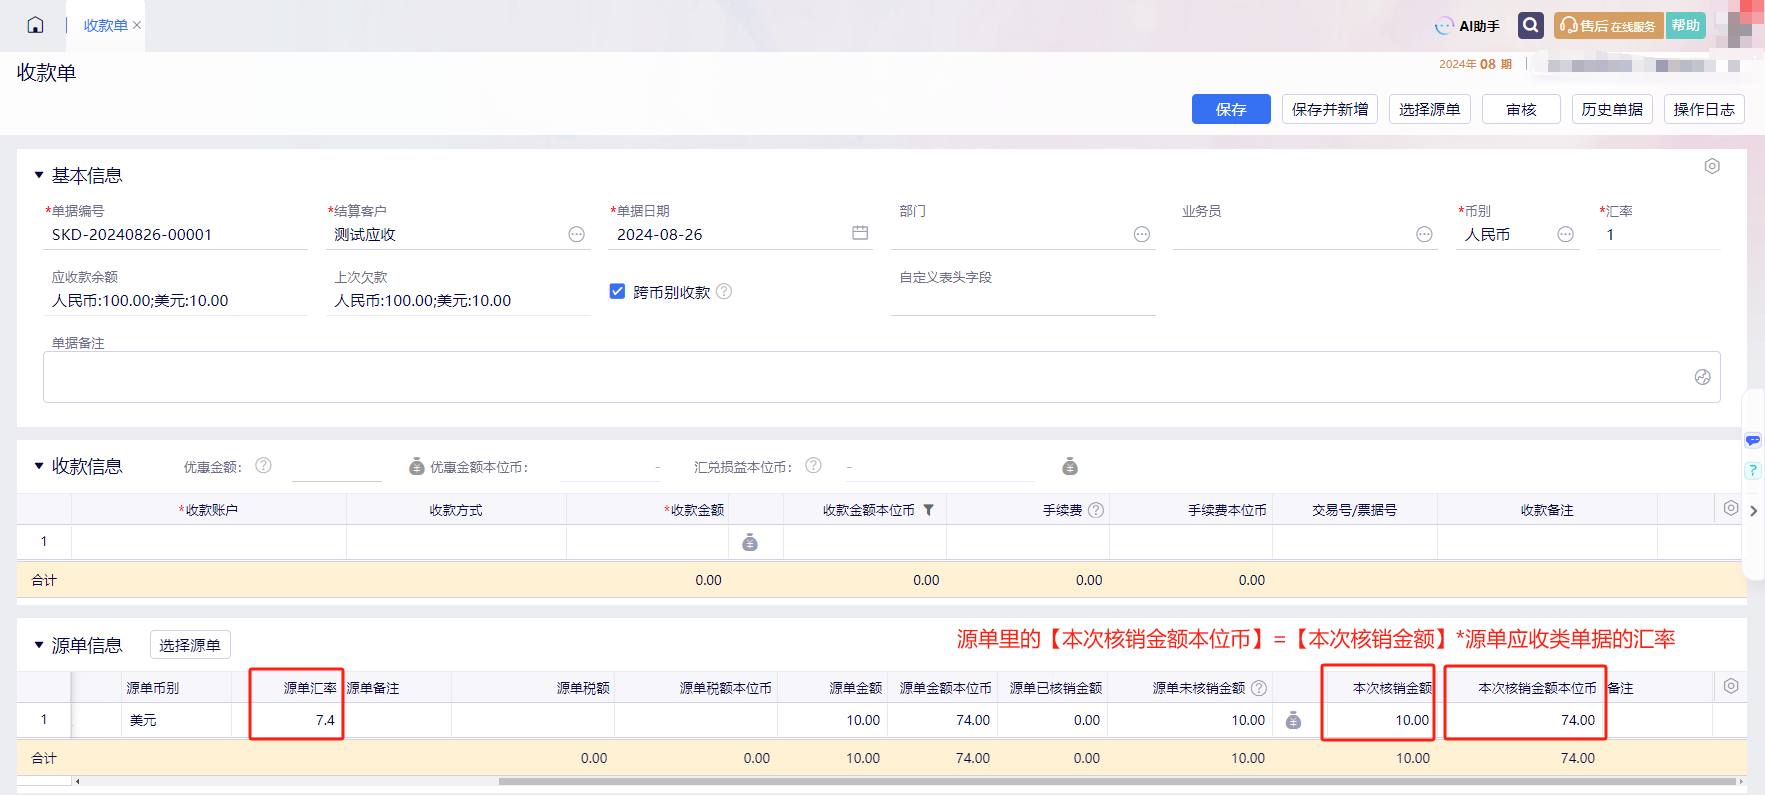Expand right side panel arrow
1765x795 pixels.
(x=1753, y=511)
